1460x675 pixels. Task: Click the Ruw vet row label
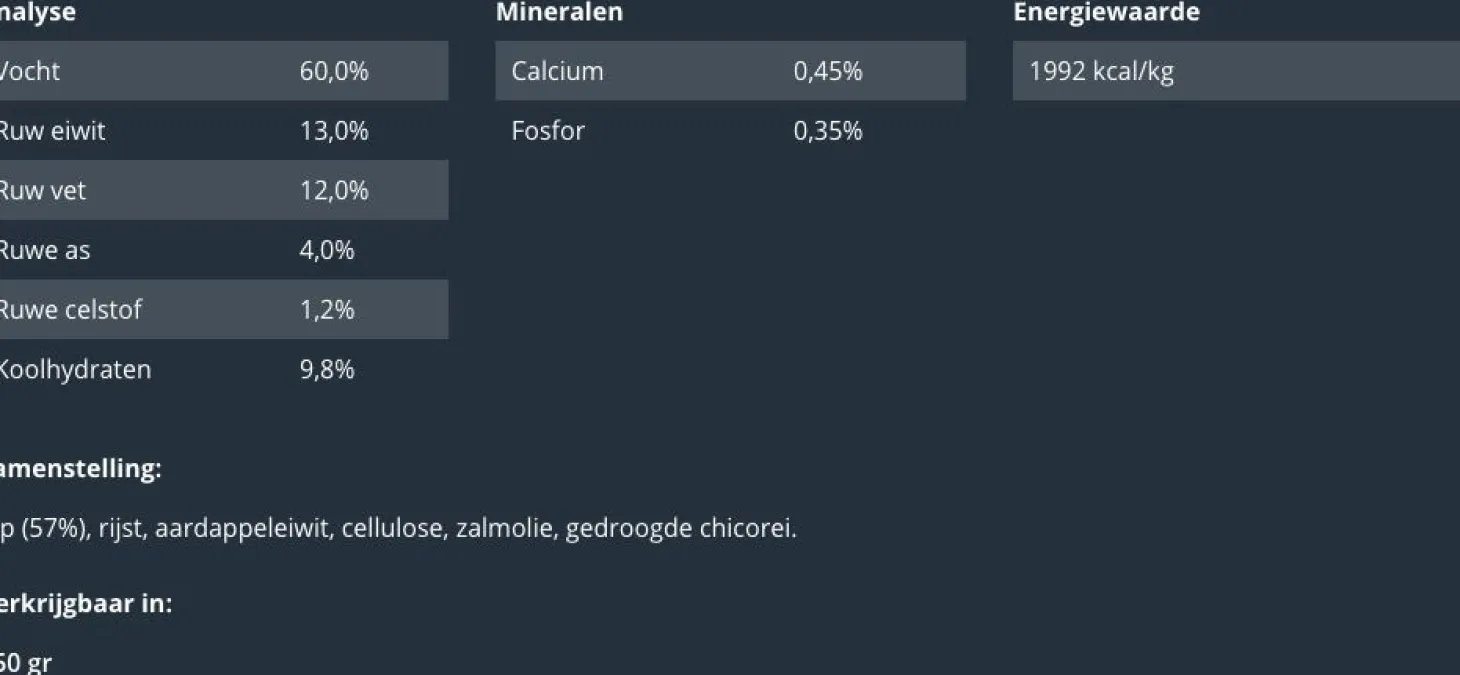42,190
